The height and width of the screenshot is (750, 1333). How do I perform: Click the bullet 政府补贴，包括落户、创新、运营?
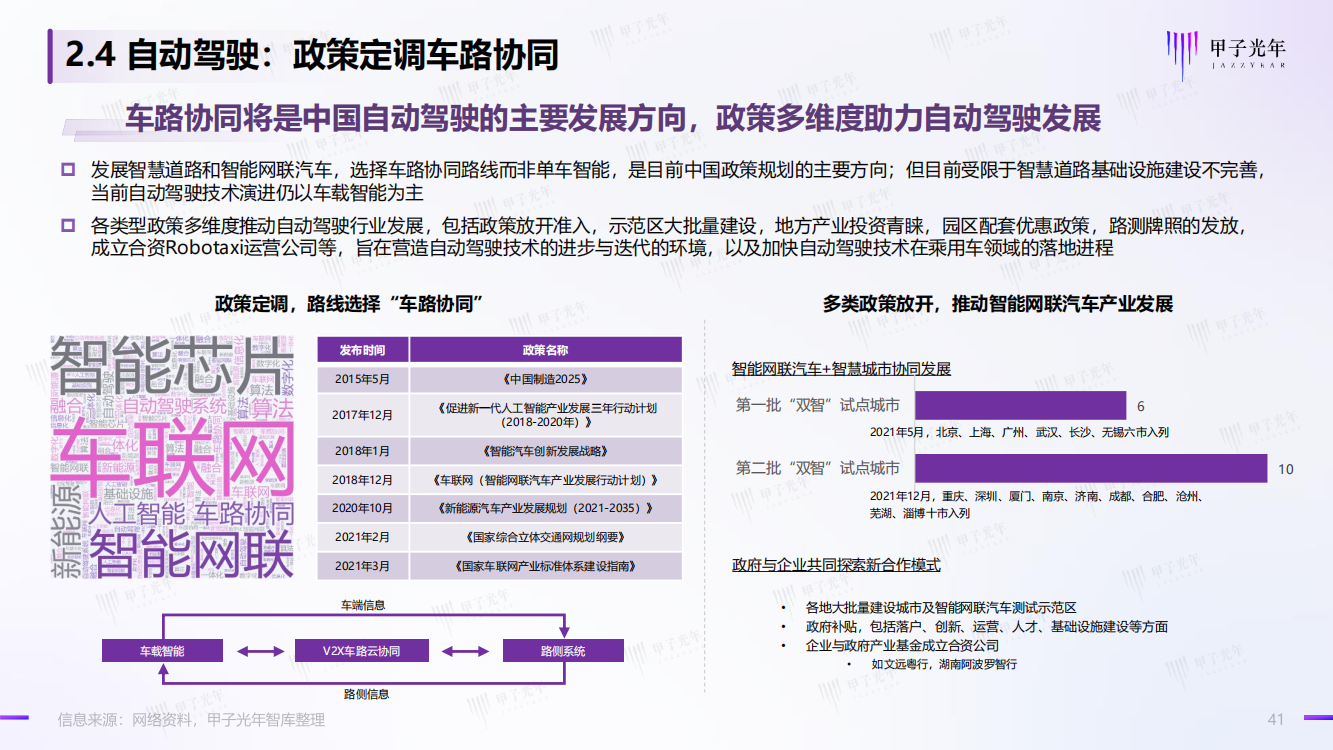pyautogui.click(x=986, y=626)
